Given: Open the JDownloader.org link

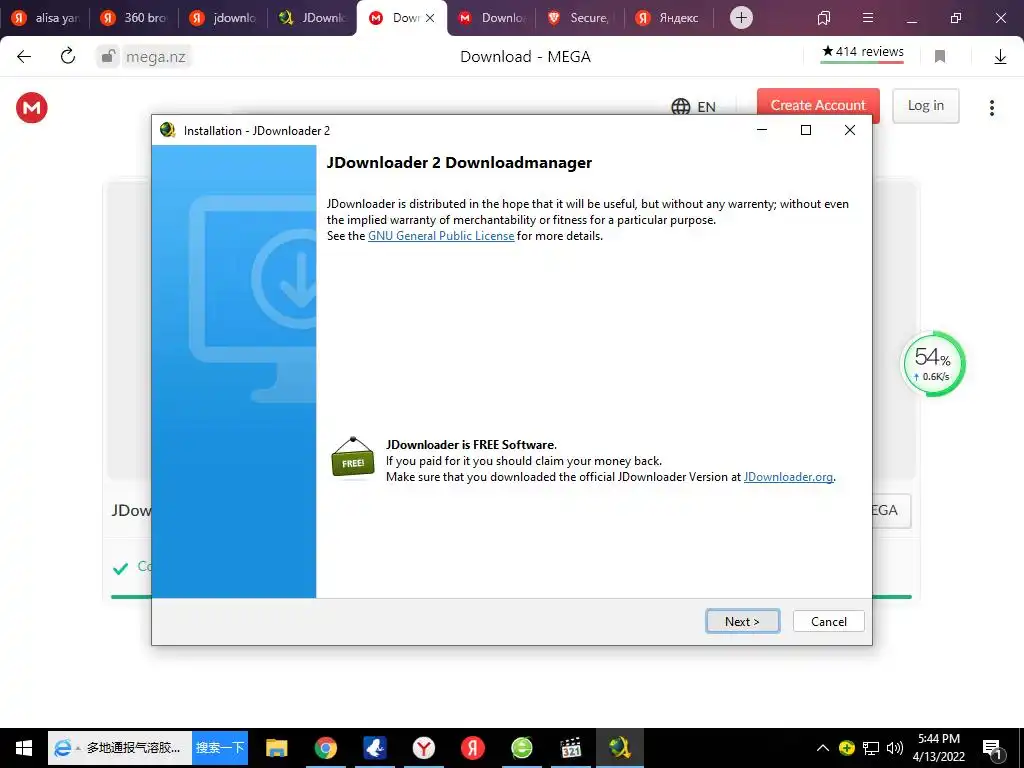Looking at the screenshot, I should [788, 477].
